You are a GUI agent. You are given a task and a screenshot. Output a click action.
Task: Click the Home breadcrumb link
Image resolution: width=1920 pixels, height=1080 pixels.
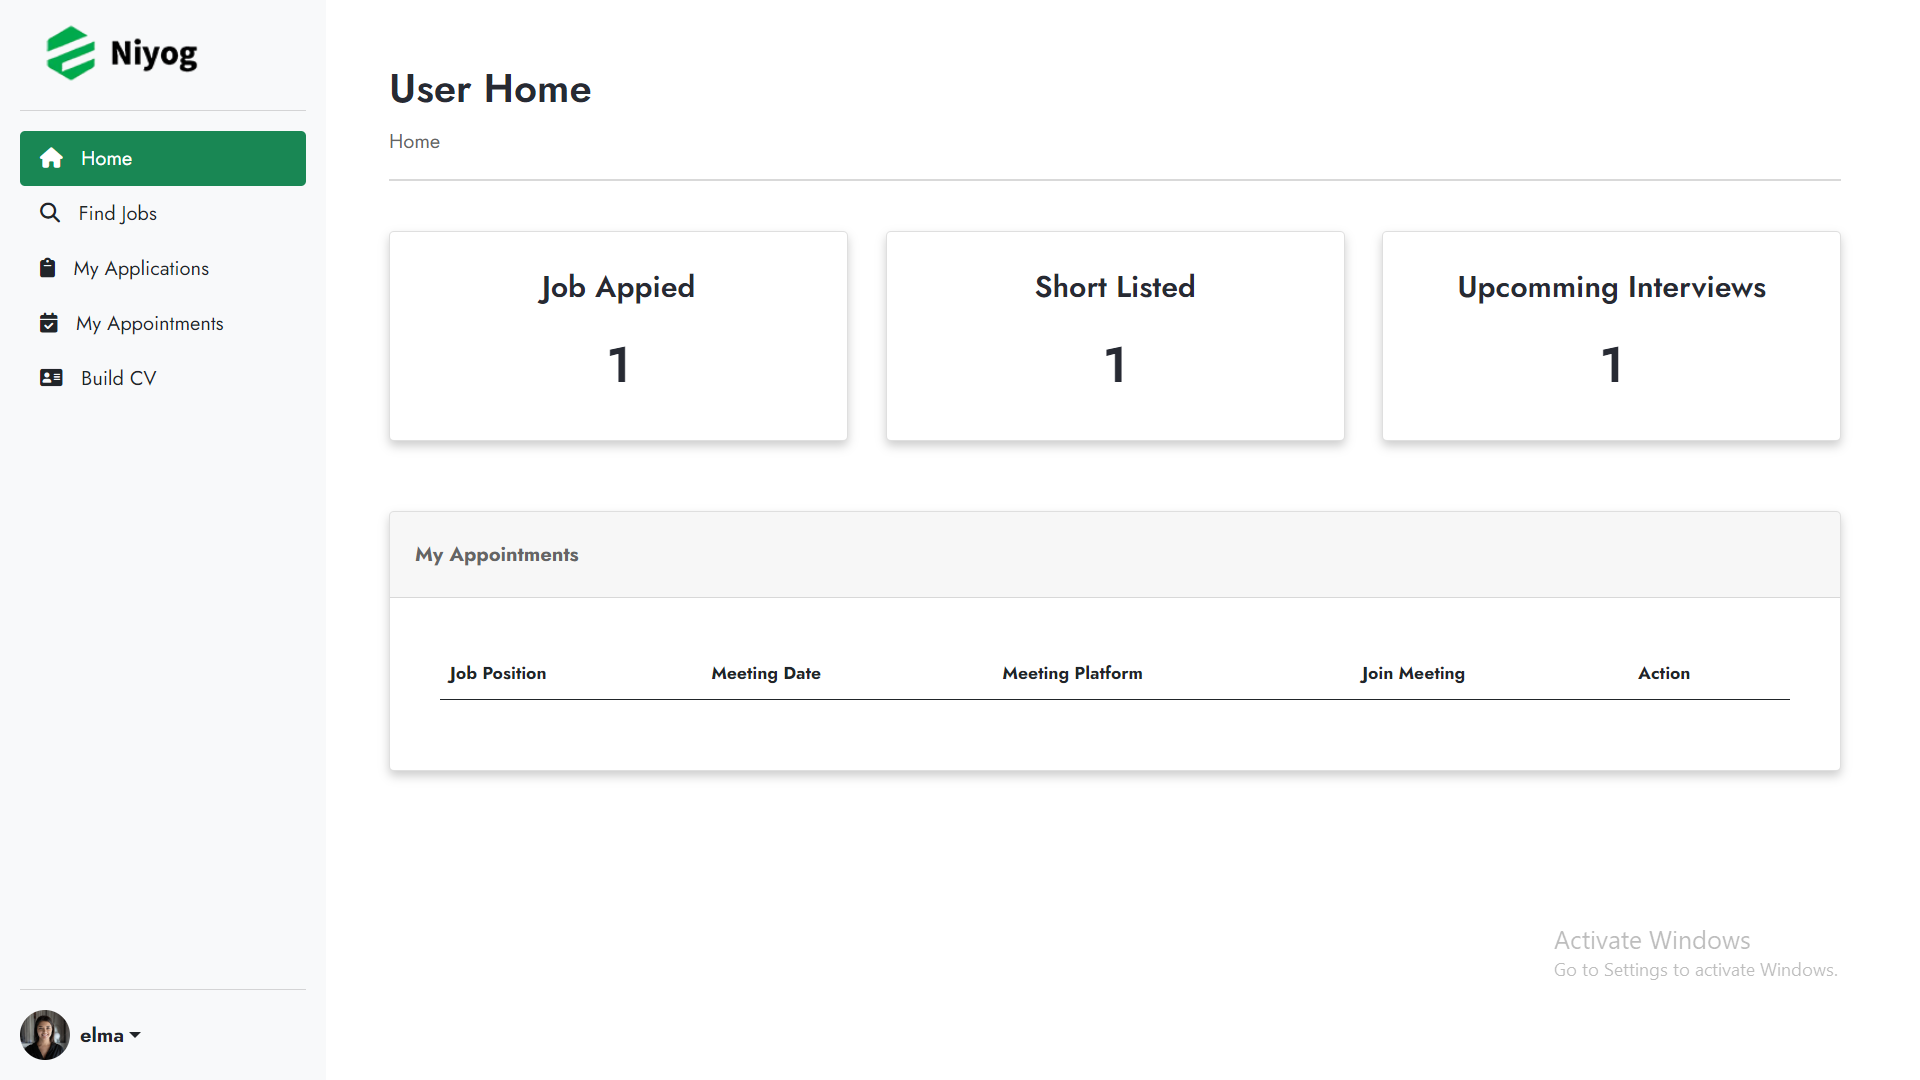click(414, 142)
